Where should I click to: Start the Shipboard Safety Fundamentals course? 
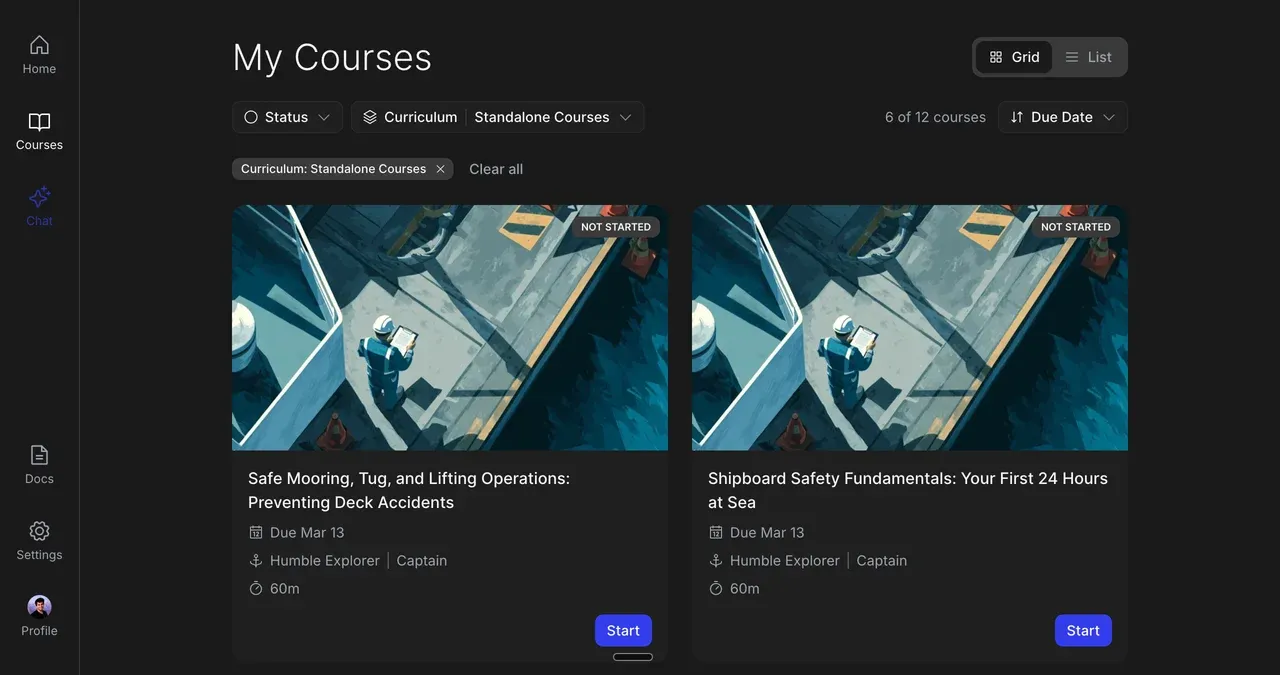pyautogui.click(x=1083, y=631)
